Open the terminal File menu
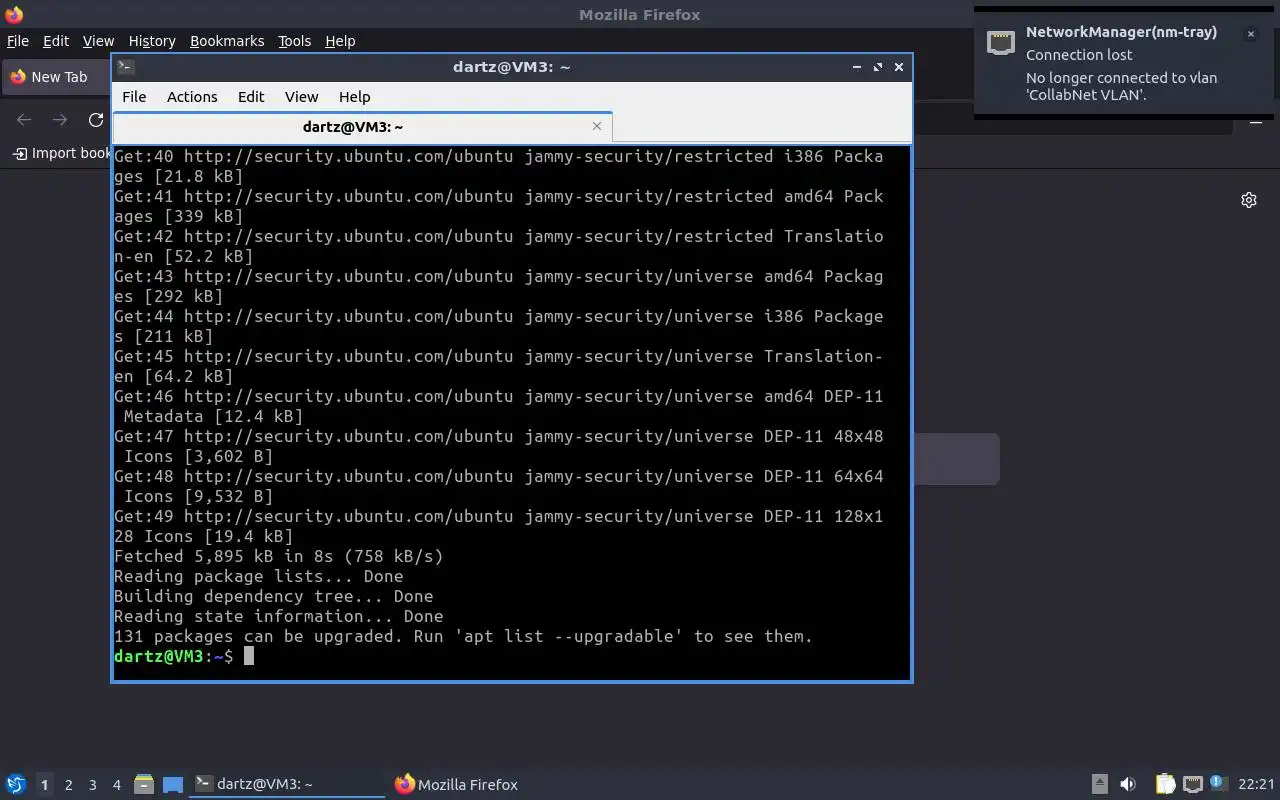 (x=134, y=97)
